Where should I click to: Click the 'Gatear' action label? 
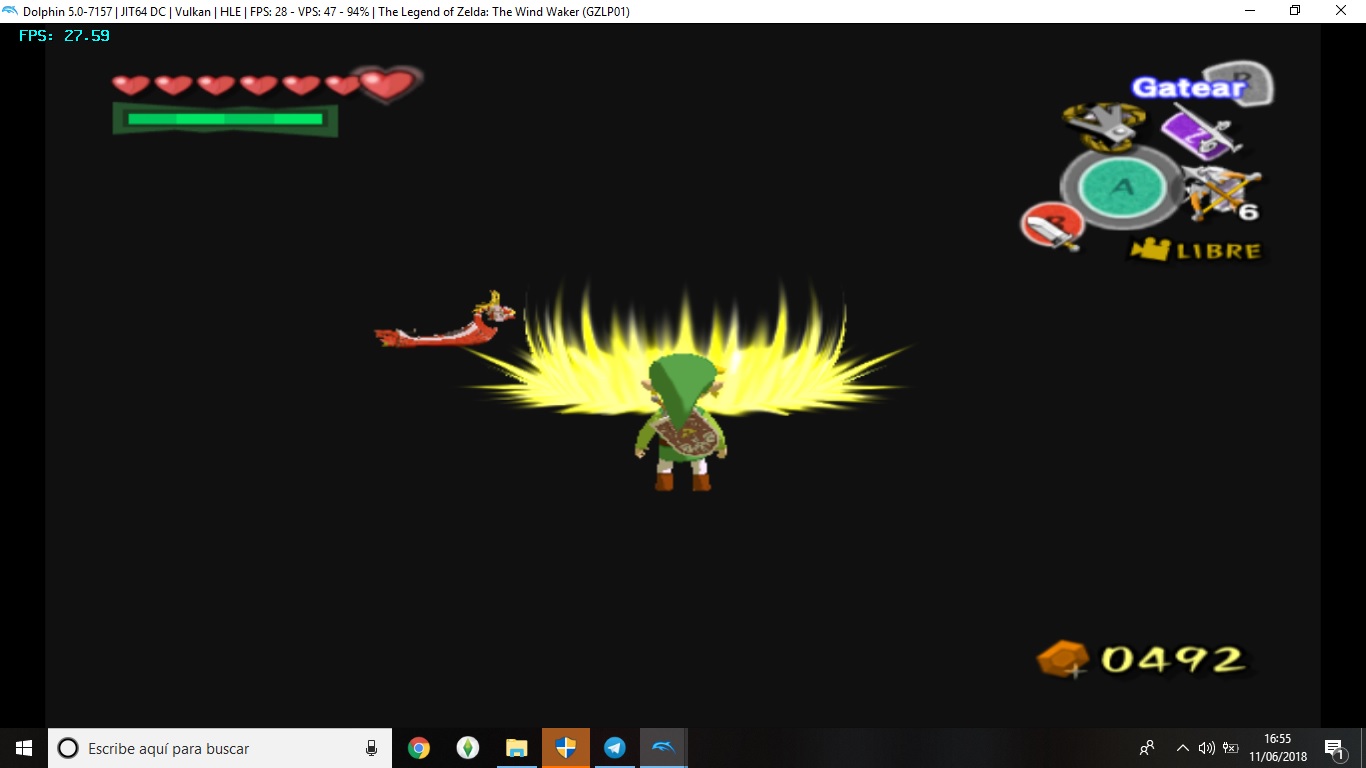pos(1188,87)
